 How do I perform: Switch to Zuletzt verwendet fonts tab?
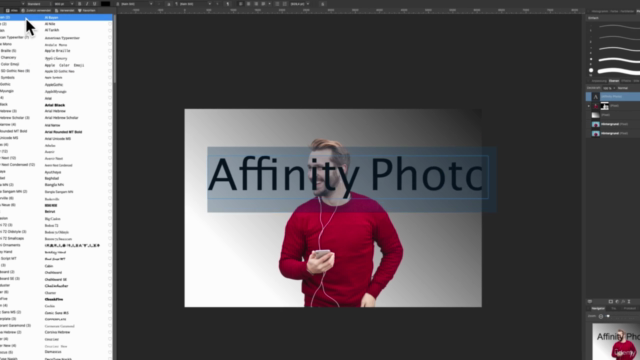tap(36, 11)
